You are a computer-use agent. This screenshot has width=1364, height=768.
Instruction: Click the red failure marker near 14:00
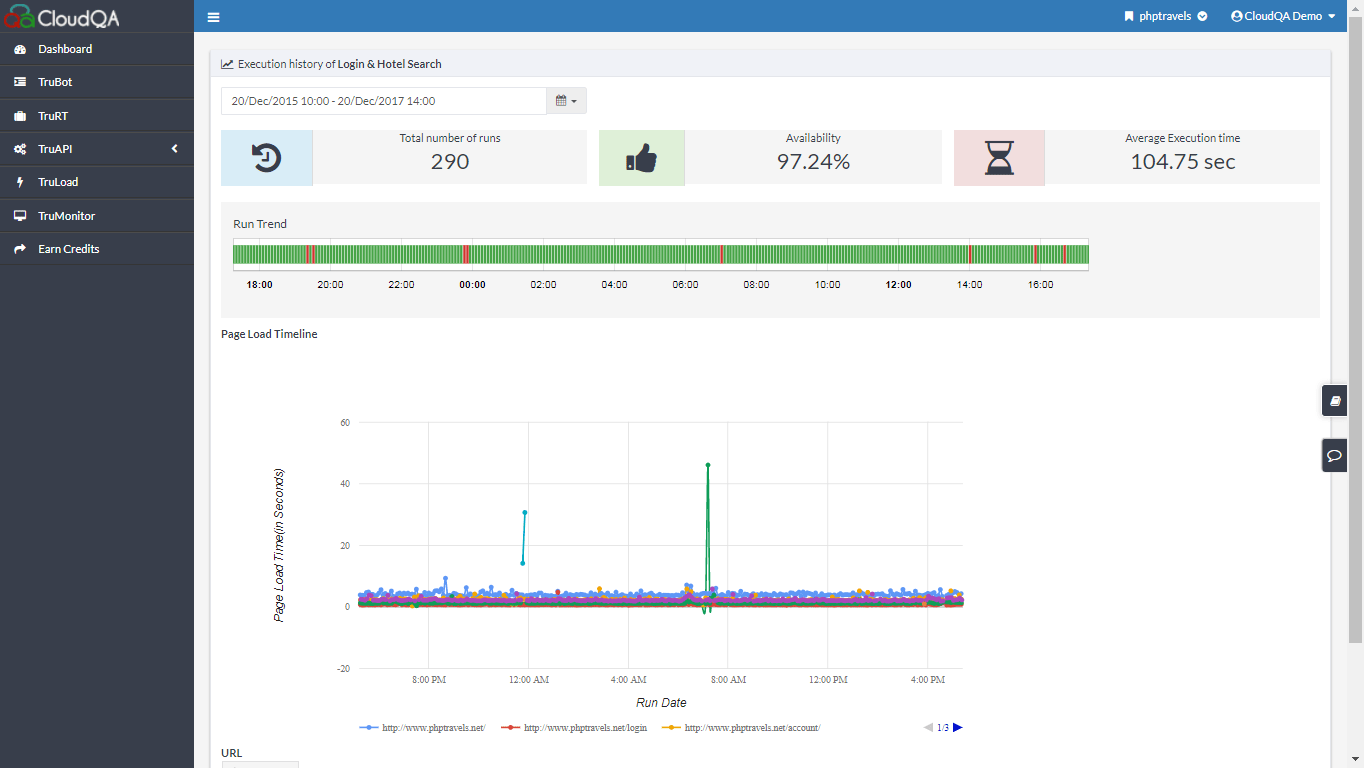970,254
